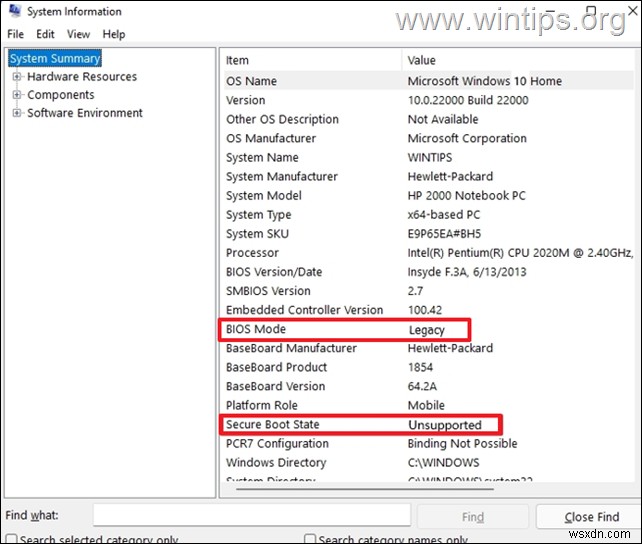The width and height of the screenshot is (642, 544).
Task: Expand the Components tree node
Action: [17, 95]
